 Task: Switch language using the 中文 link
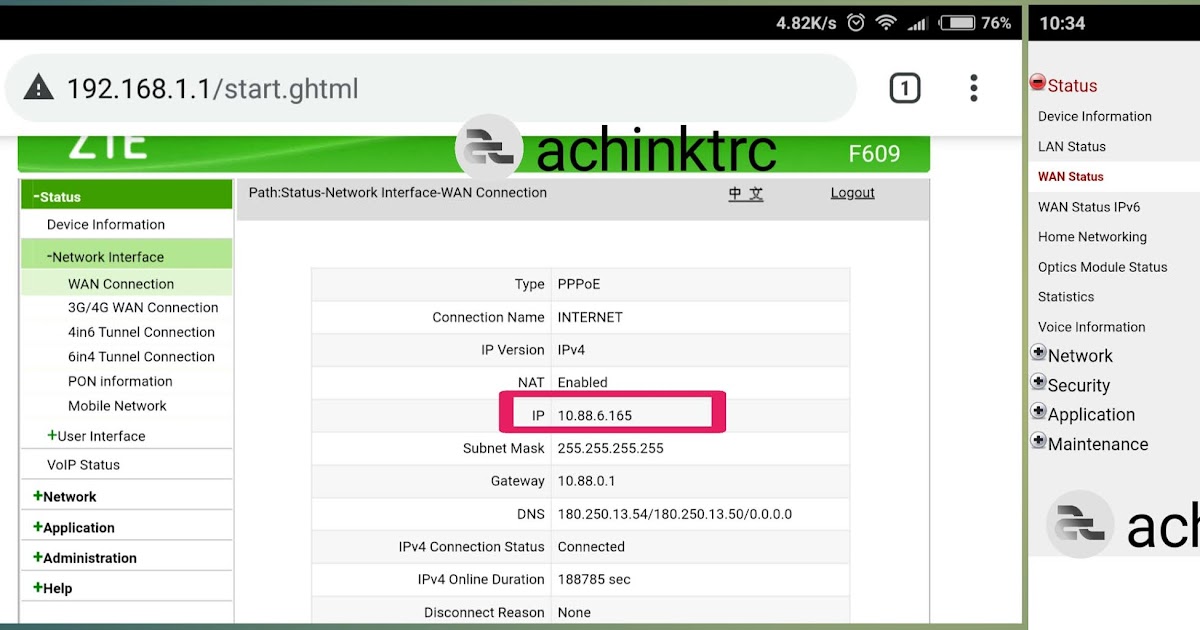click(x=745, y=192)
